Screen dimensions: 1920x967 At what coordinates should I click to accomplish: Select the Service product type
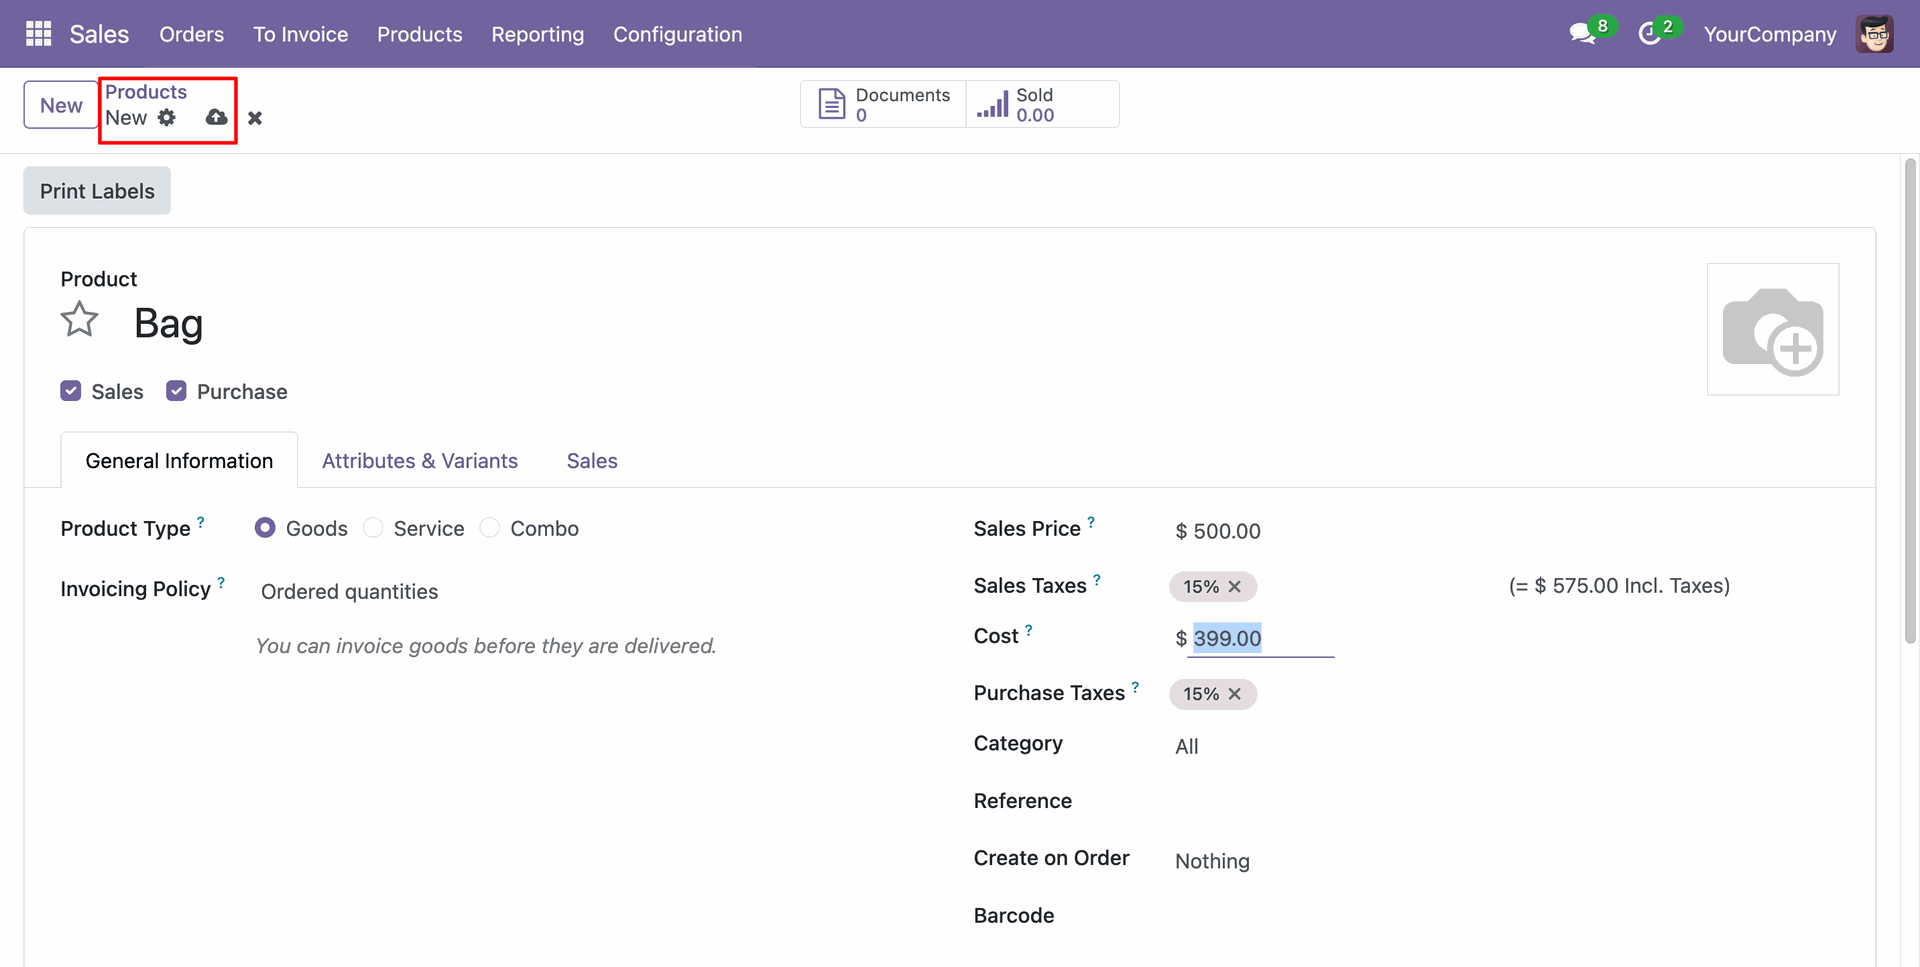[373, 528]
